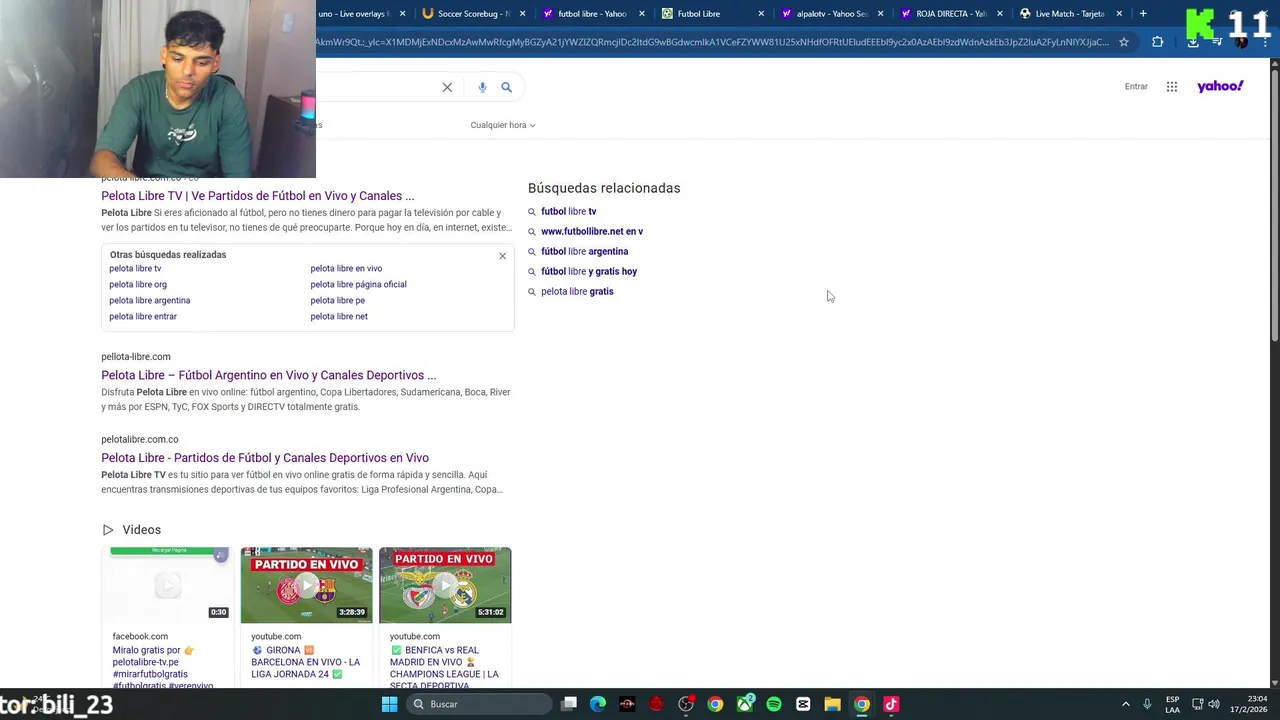Show hidden system tray icons
The height and width of the screenshot is (720, 1280).
click(1125, 704)
